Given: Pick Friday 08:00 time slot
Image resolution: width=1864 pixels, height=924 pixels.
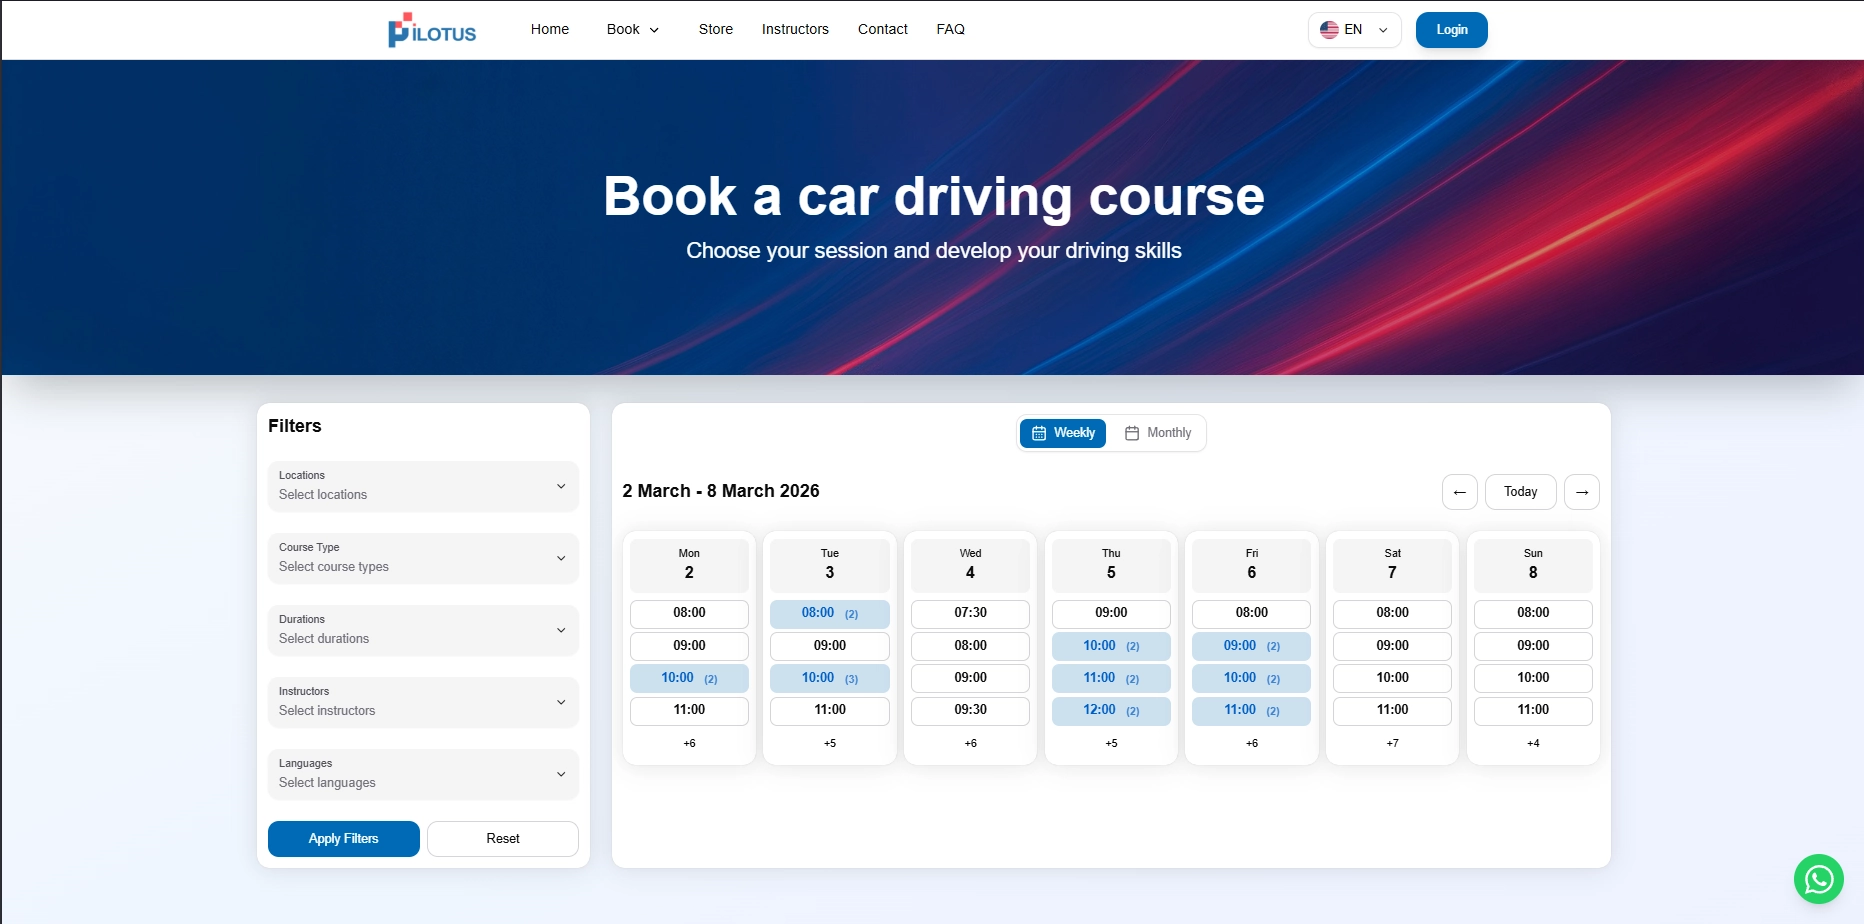Looking at the screenshot, I should (1252, 613).
